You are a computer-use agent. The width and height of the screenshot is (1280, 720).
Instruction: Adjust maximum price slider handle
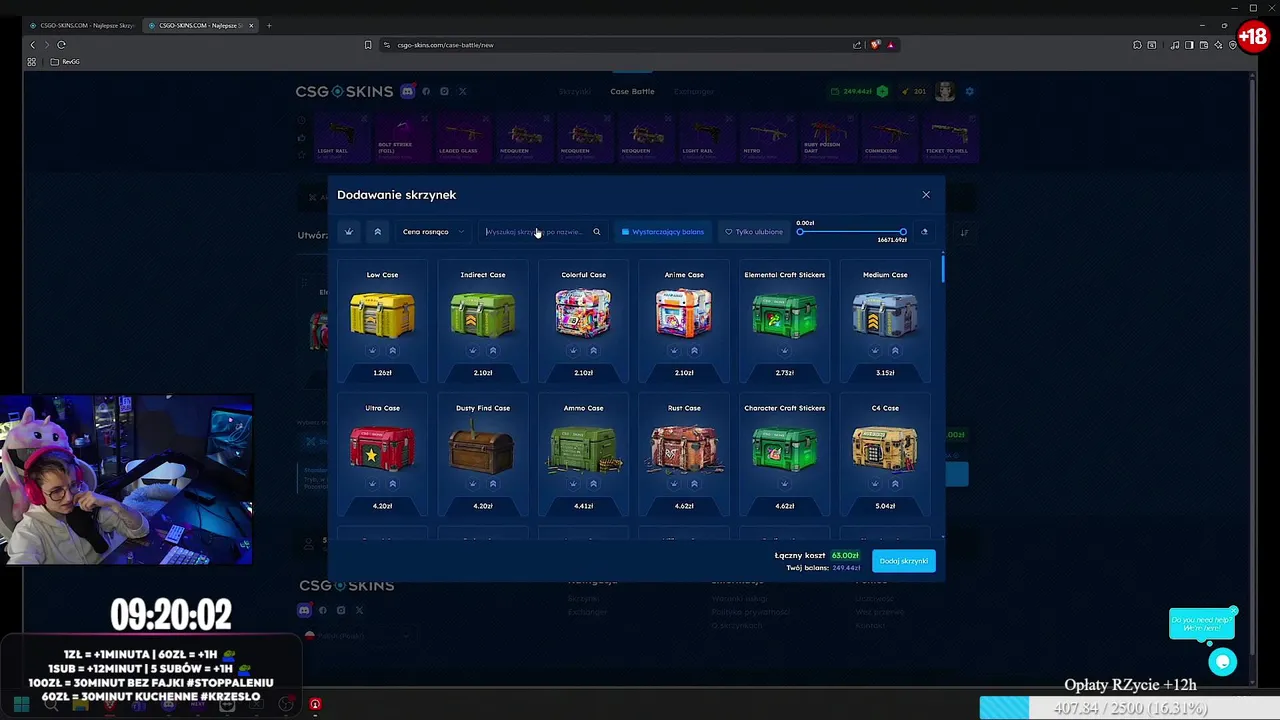(x=903, y=232)
